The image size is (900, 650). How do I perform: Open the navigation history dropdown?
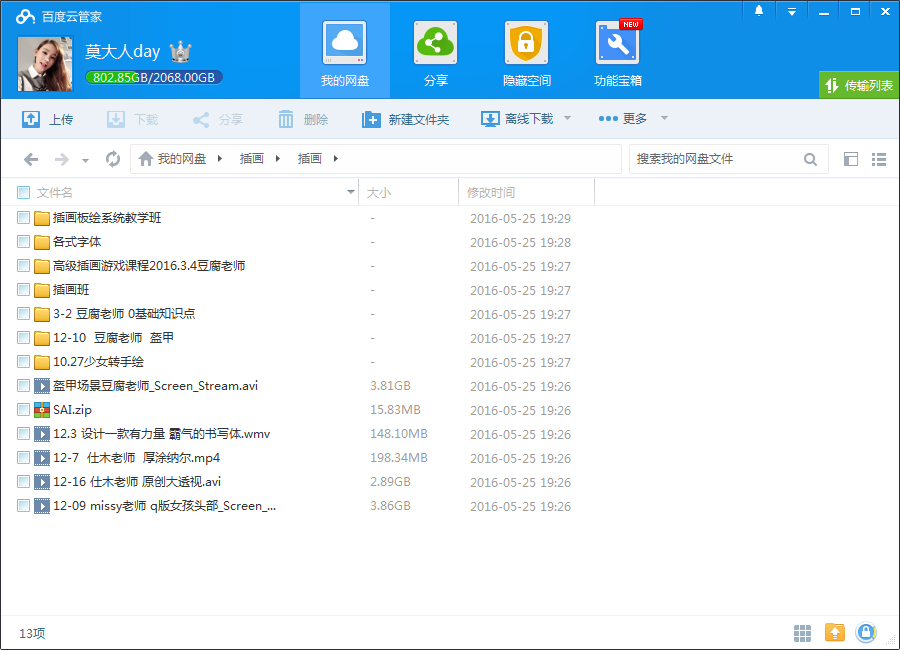[85, 161]
